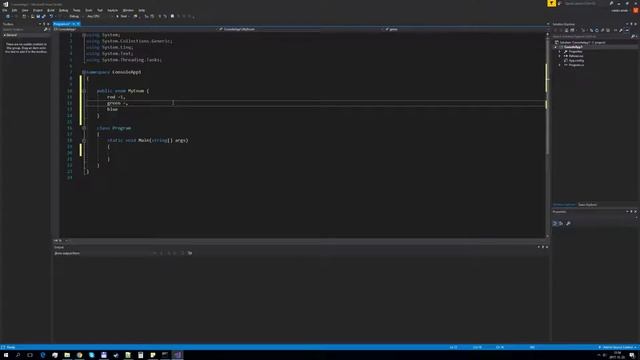
Task: Expand the References node in Solution Explorer
Action: 560,56
